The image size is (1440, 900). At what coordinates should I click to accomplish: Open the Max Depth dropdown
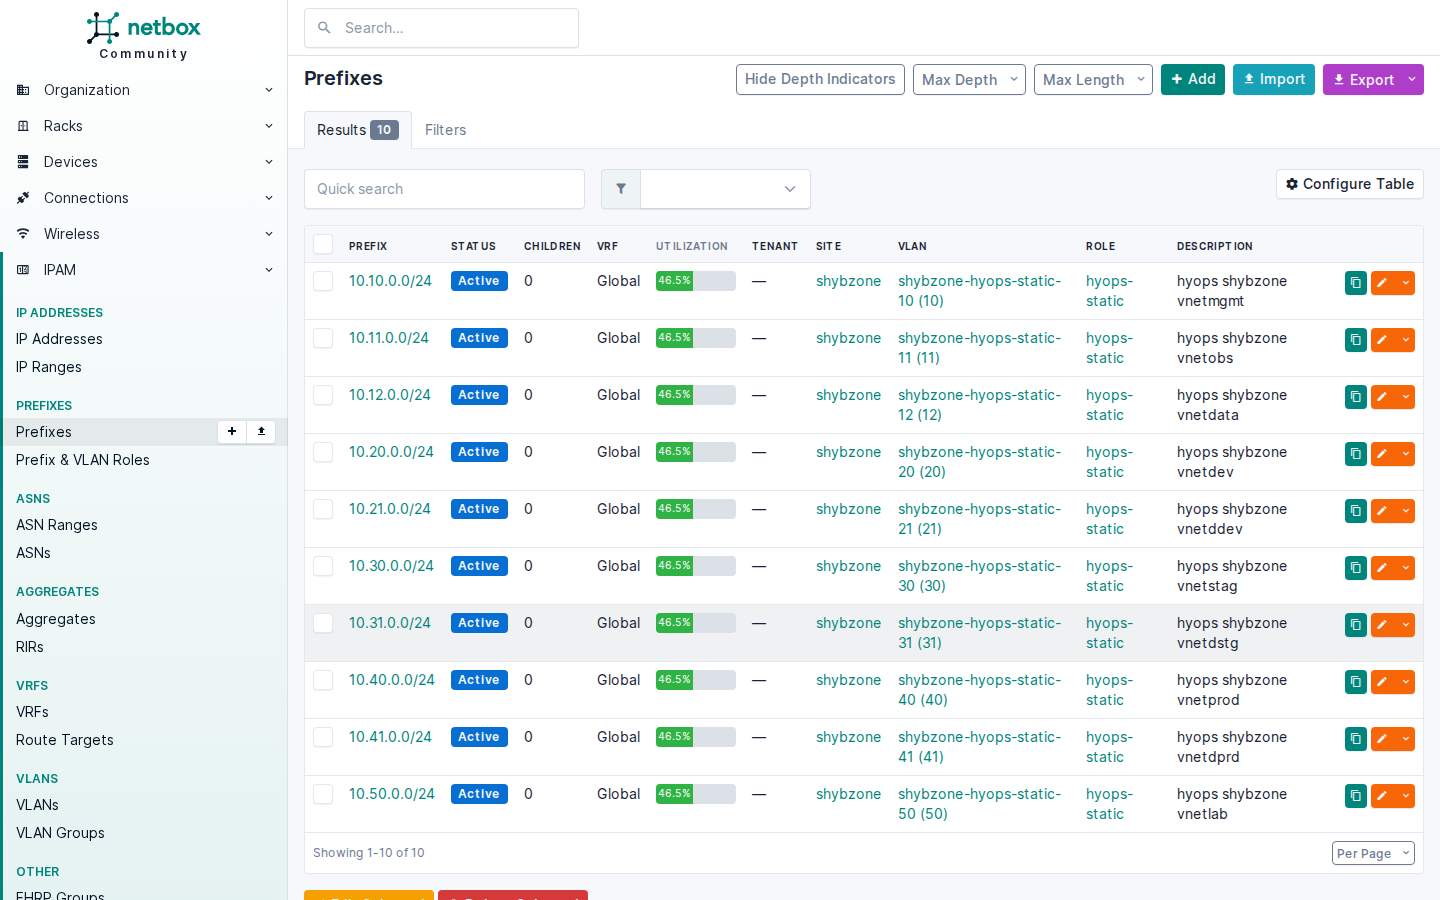[x=969, y=79]
